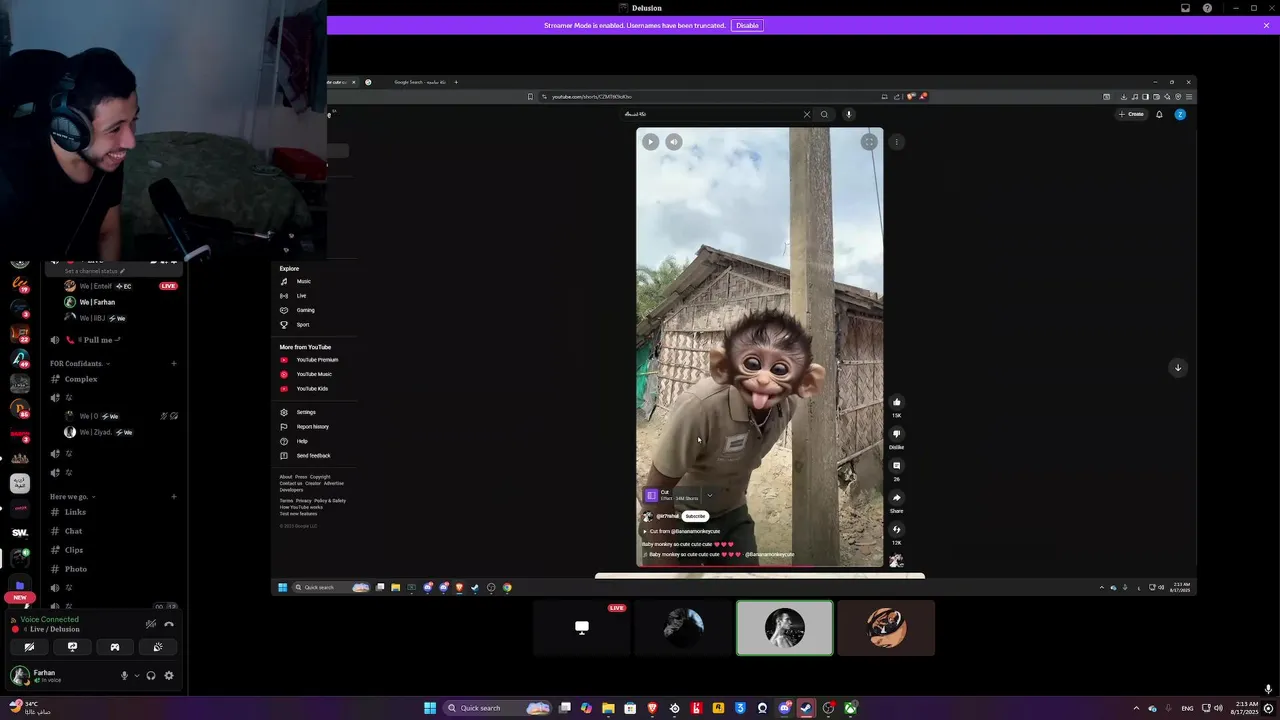
Task: Dislike the Short with thumbs down
Action: point(896,434)
